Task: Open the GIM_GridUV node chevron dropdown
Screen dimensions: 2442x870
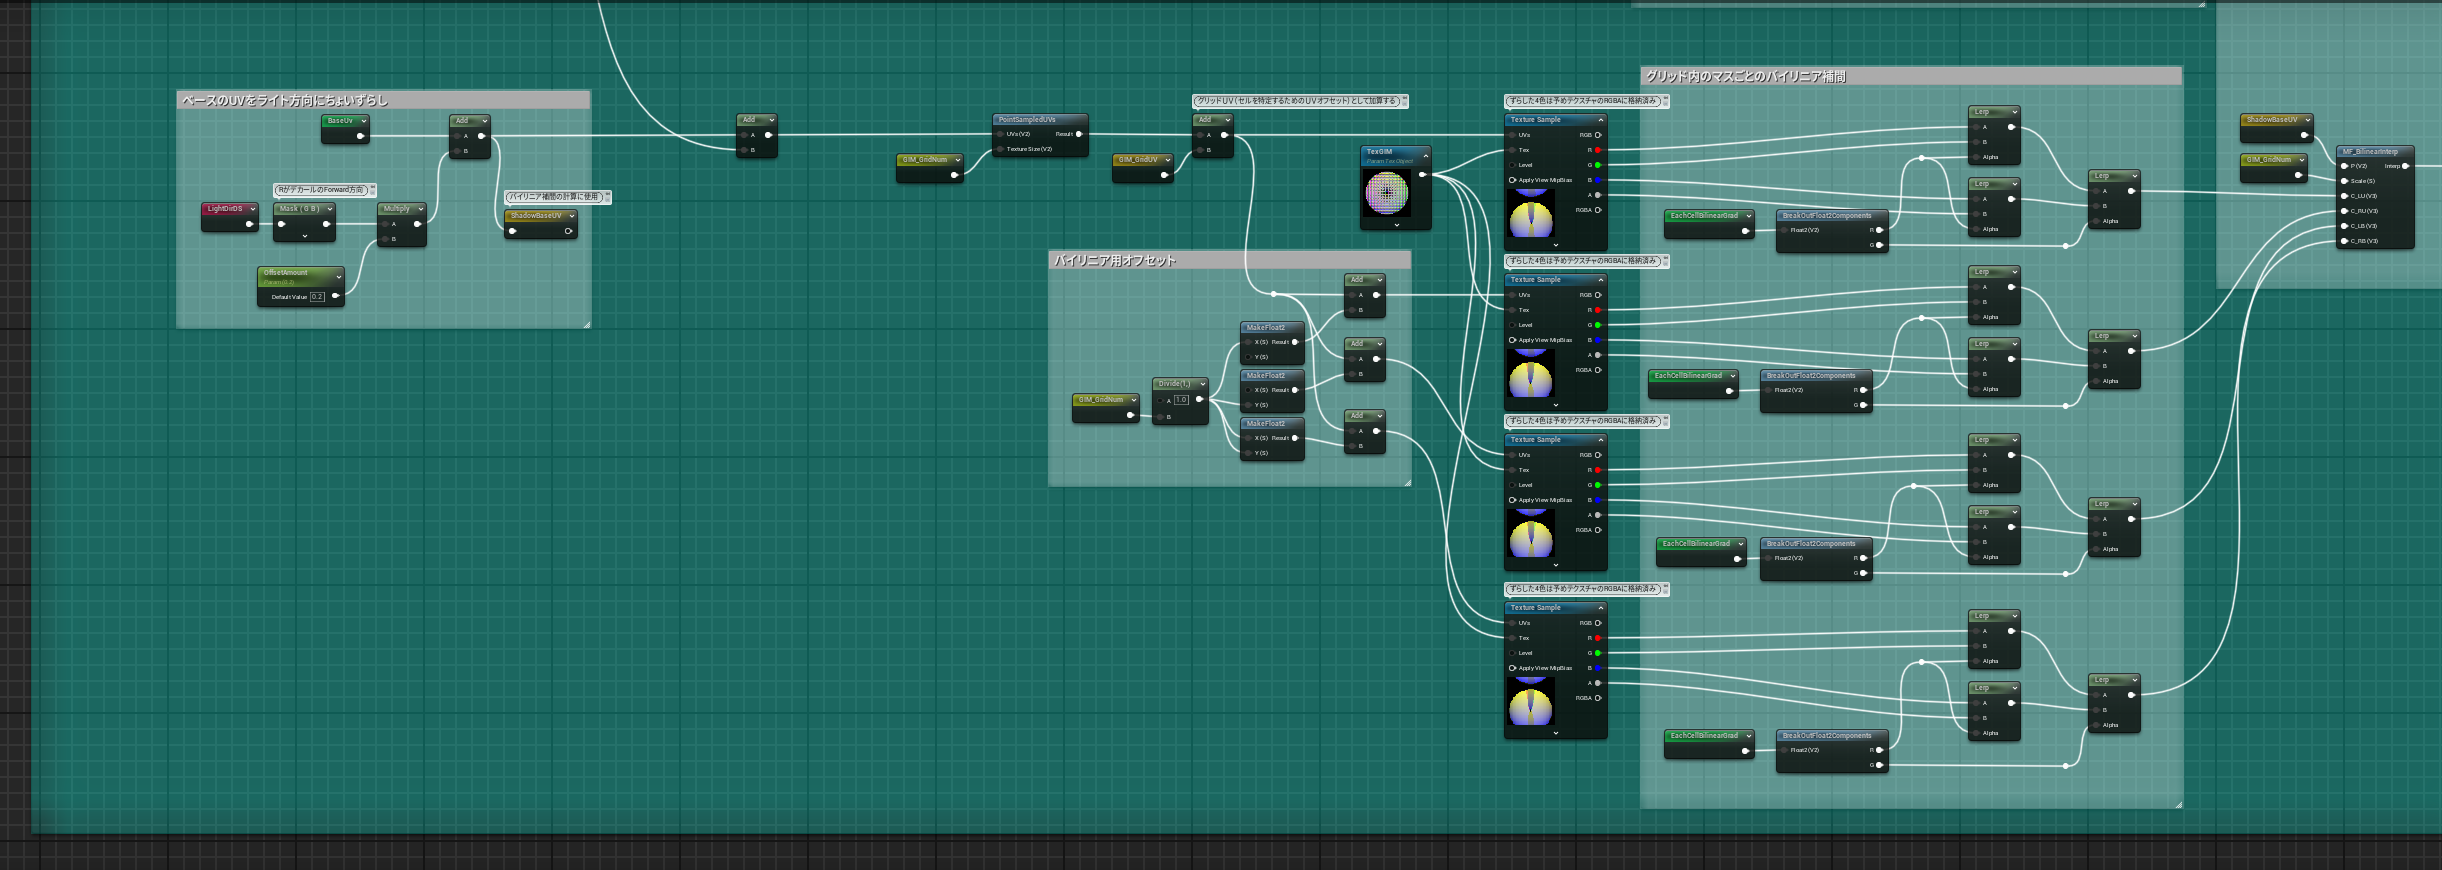Action: [1167, 160]
